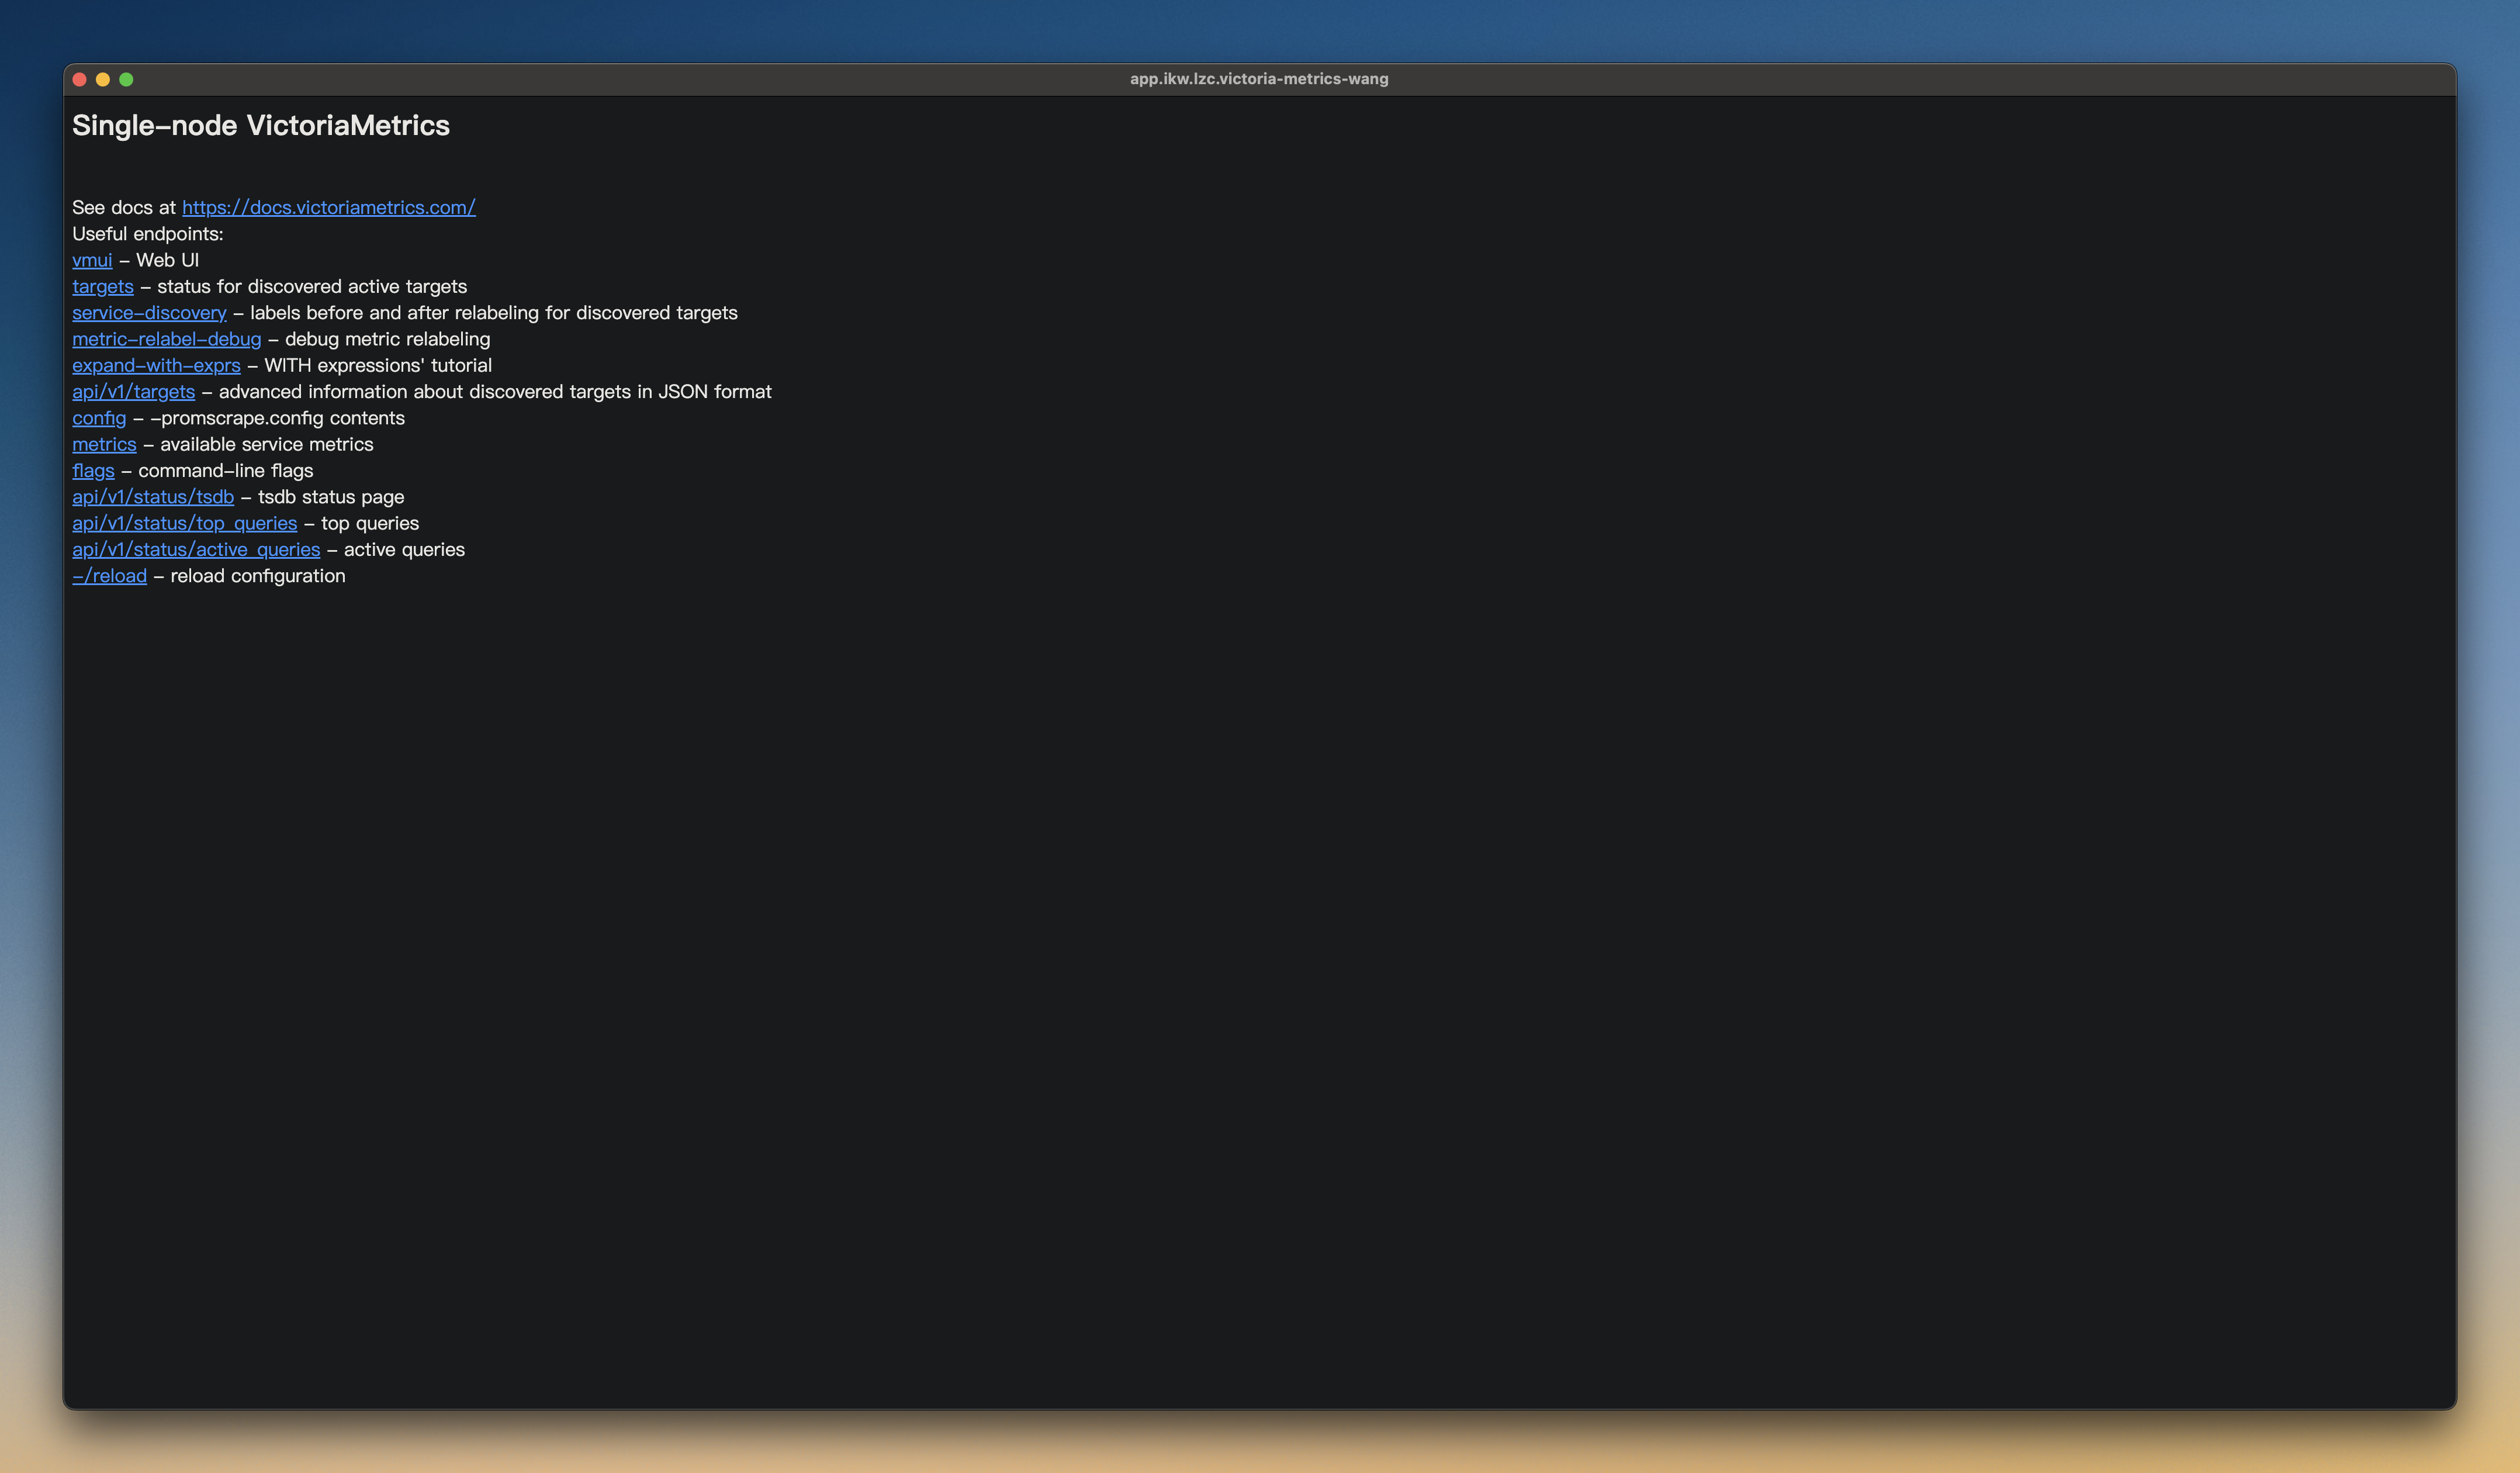2520x1473 pixels.
Task: Click the 'available service metrics' description text
Action: pos(267,444)
